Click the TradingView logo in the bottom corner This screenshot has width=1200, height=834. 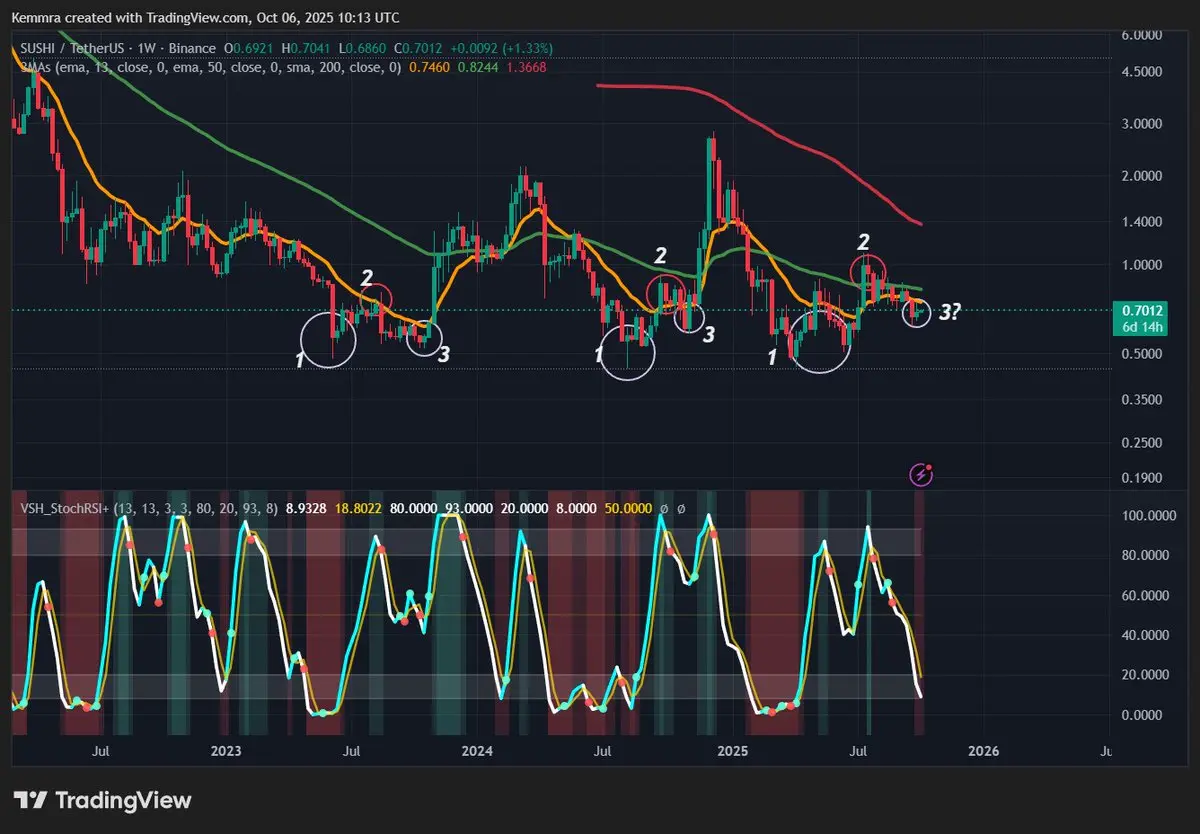[x=102, y=800]
